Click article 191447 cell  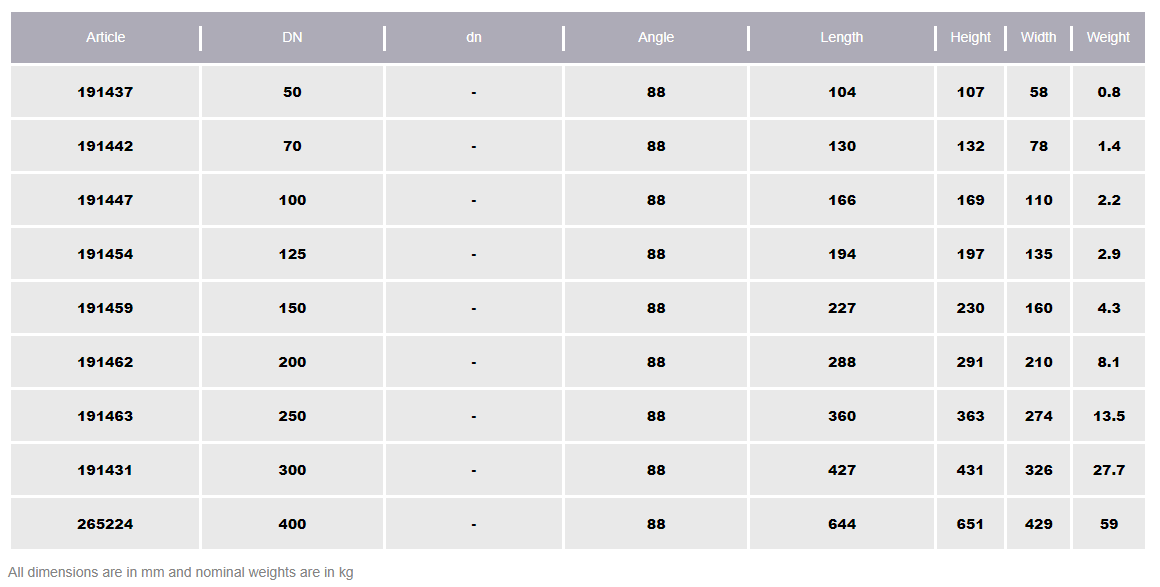[105, 200]
